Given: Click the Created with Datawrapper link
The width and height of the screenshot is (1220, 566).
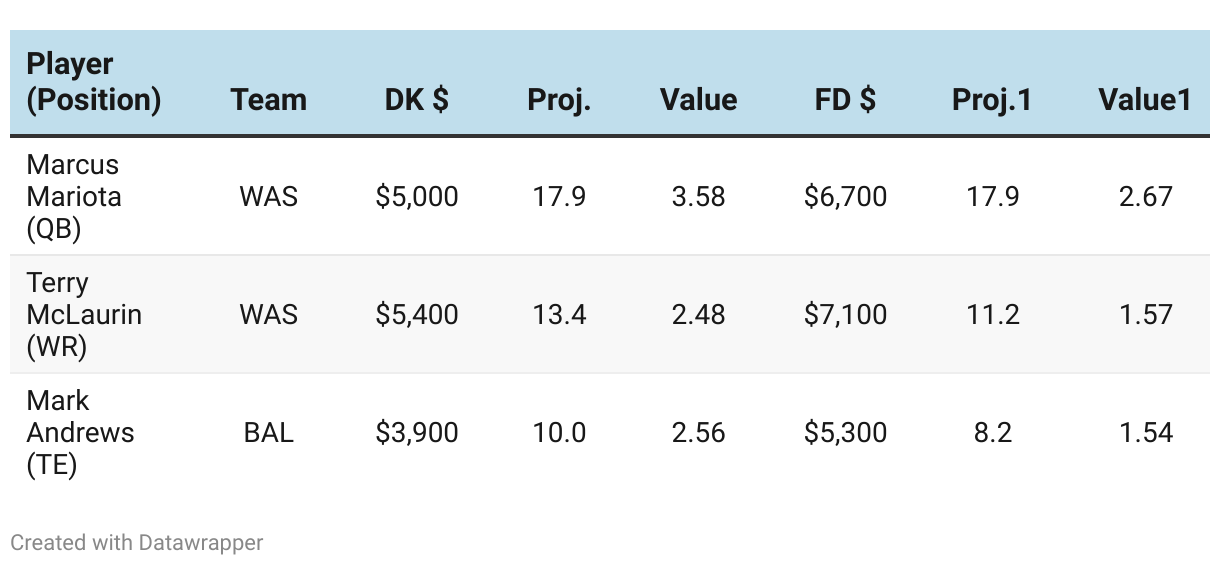Looking at the screenshot, I should point(137,543).
